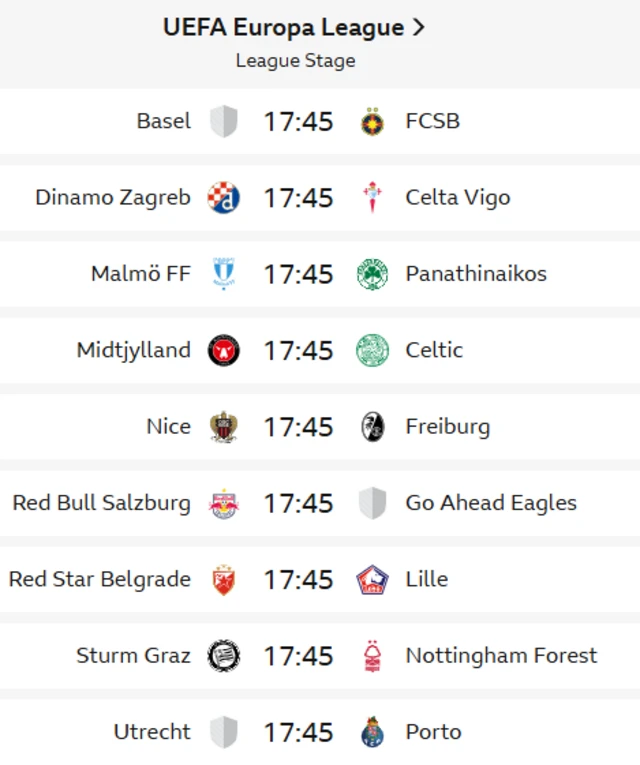Select the Panathinaikos shamrock badge
640x765 pixels.
click(373, 274)
